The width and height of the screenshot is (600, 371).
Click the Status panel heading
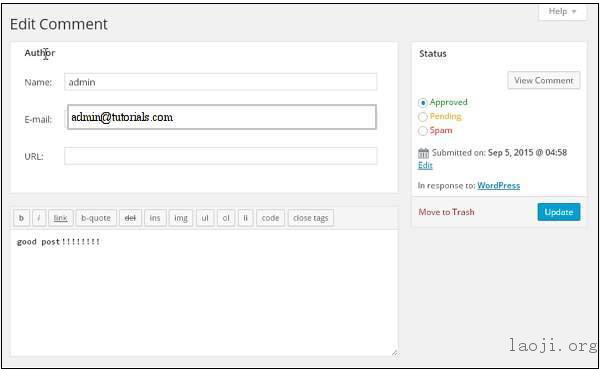(x=433, y=54)
